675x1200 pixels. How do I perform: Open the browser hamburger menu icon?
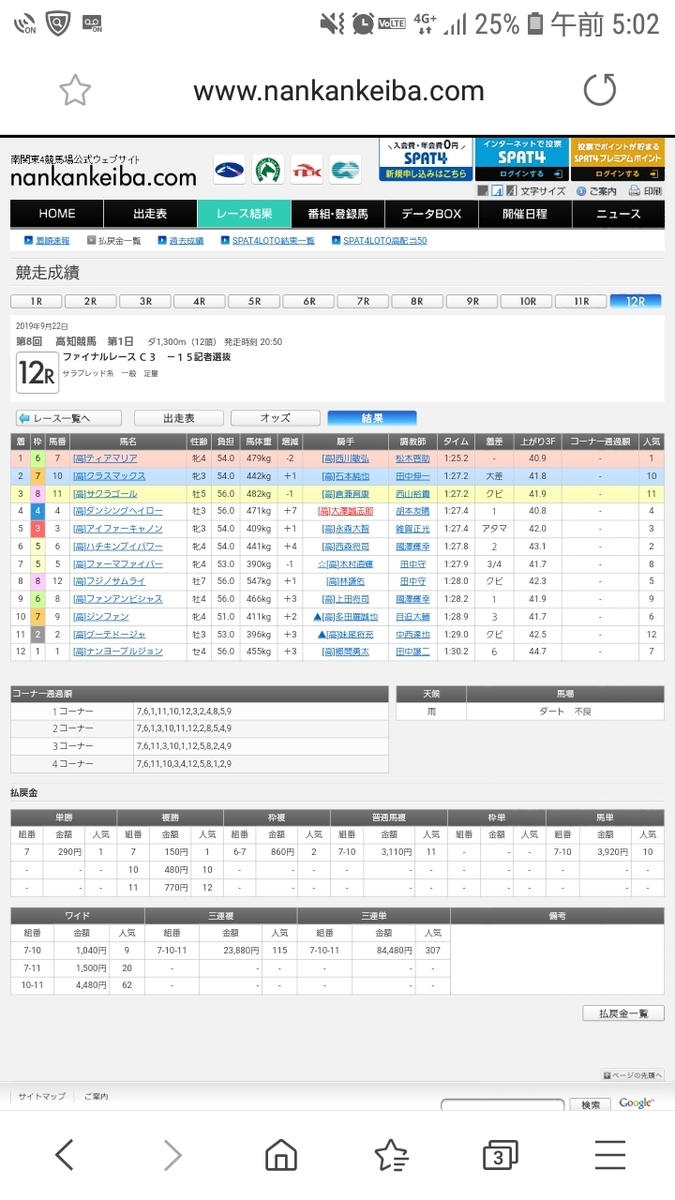pos(610,1156)
